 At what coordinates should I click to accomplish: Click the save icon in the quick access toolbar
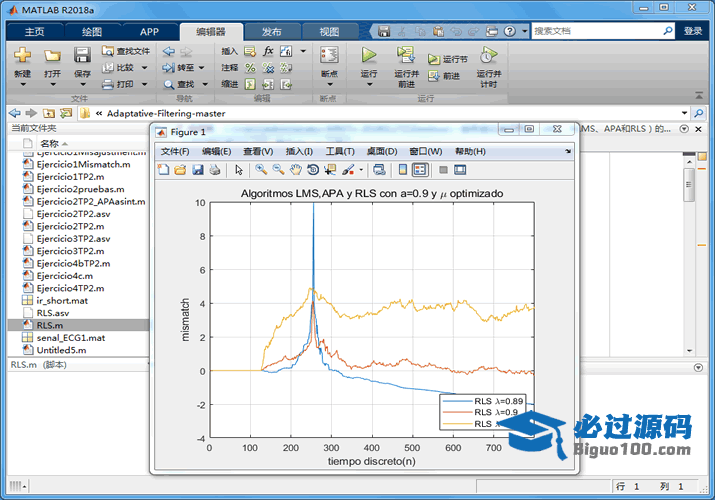click(384, 31)
